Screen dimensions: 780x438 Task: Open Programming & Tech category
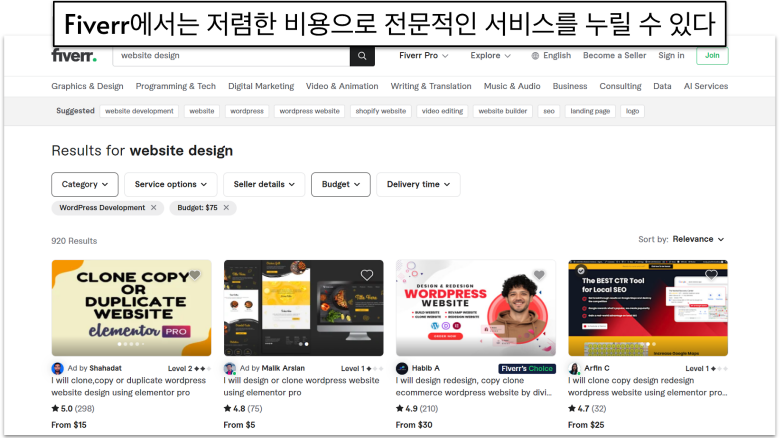pos(175,87)
